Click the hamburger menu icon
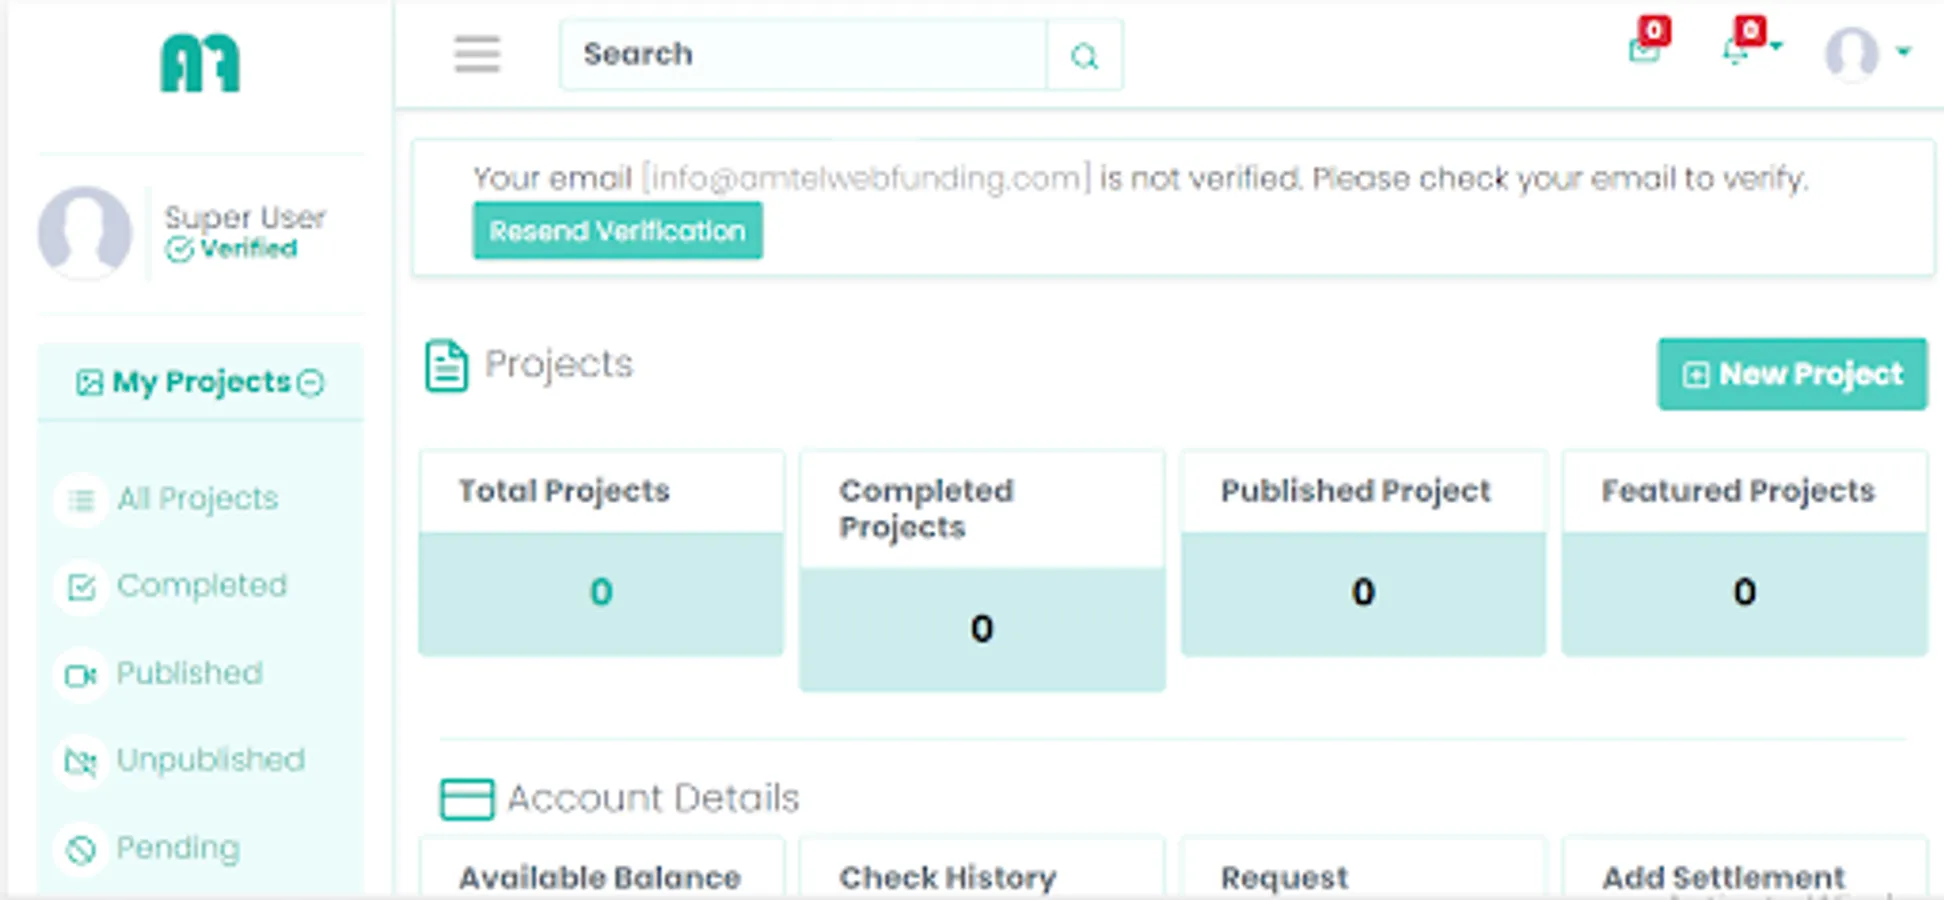 (477, 54)
